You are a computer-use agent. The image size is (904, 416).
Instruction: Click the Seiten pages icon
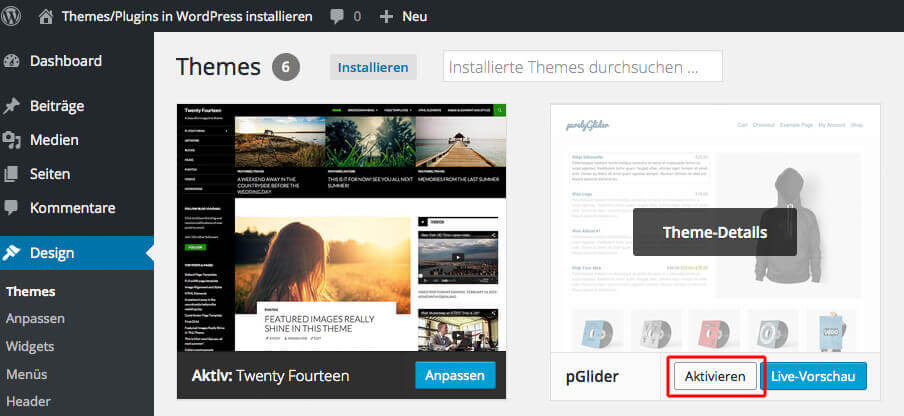pos(11,174)
